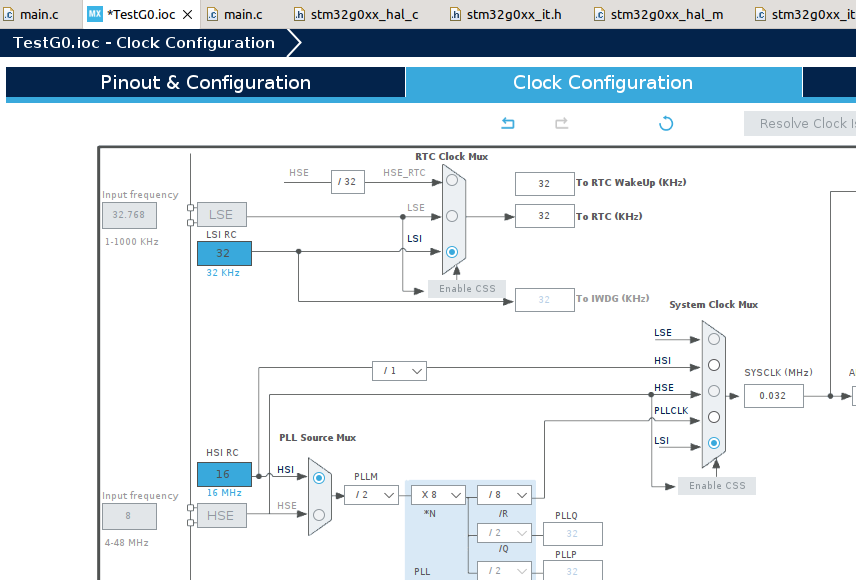Click the undo arrow icon
Viewport: 856px width, 580px height.
click(507, 122)
